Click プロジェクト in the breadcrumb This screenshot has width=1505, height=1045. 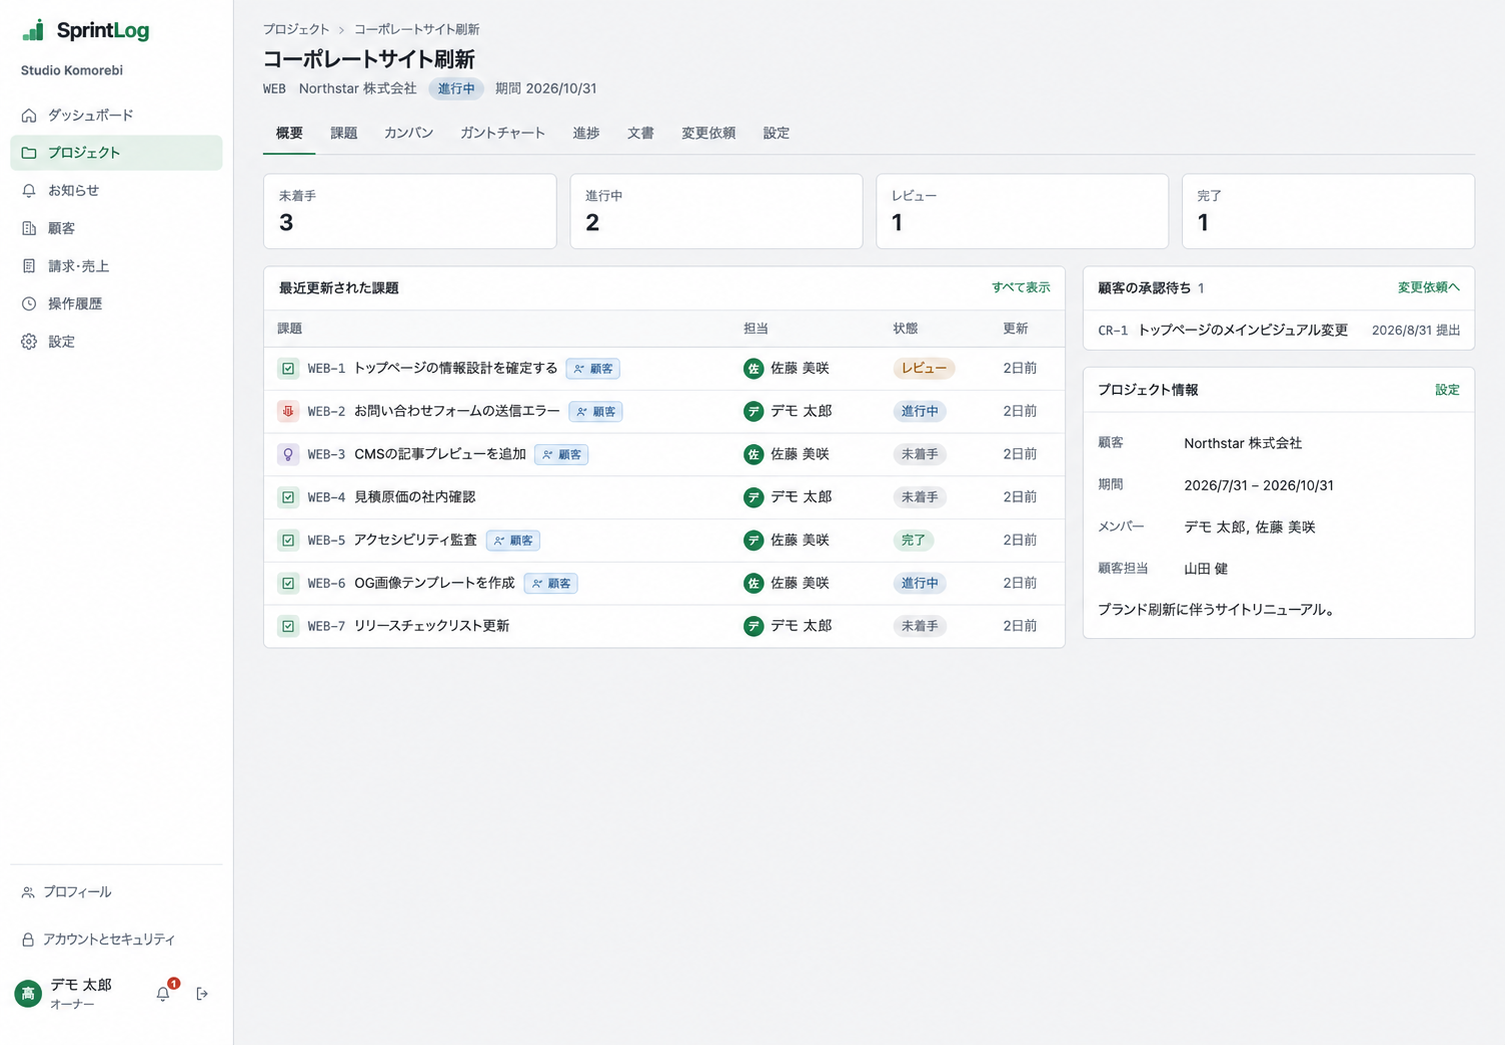point(296,29)
